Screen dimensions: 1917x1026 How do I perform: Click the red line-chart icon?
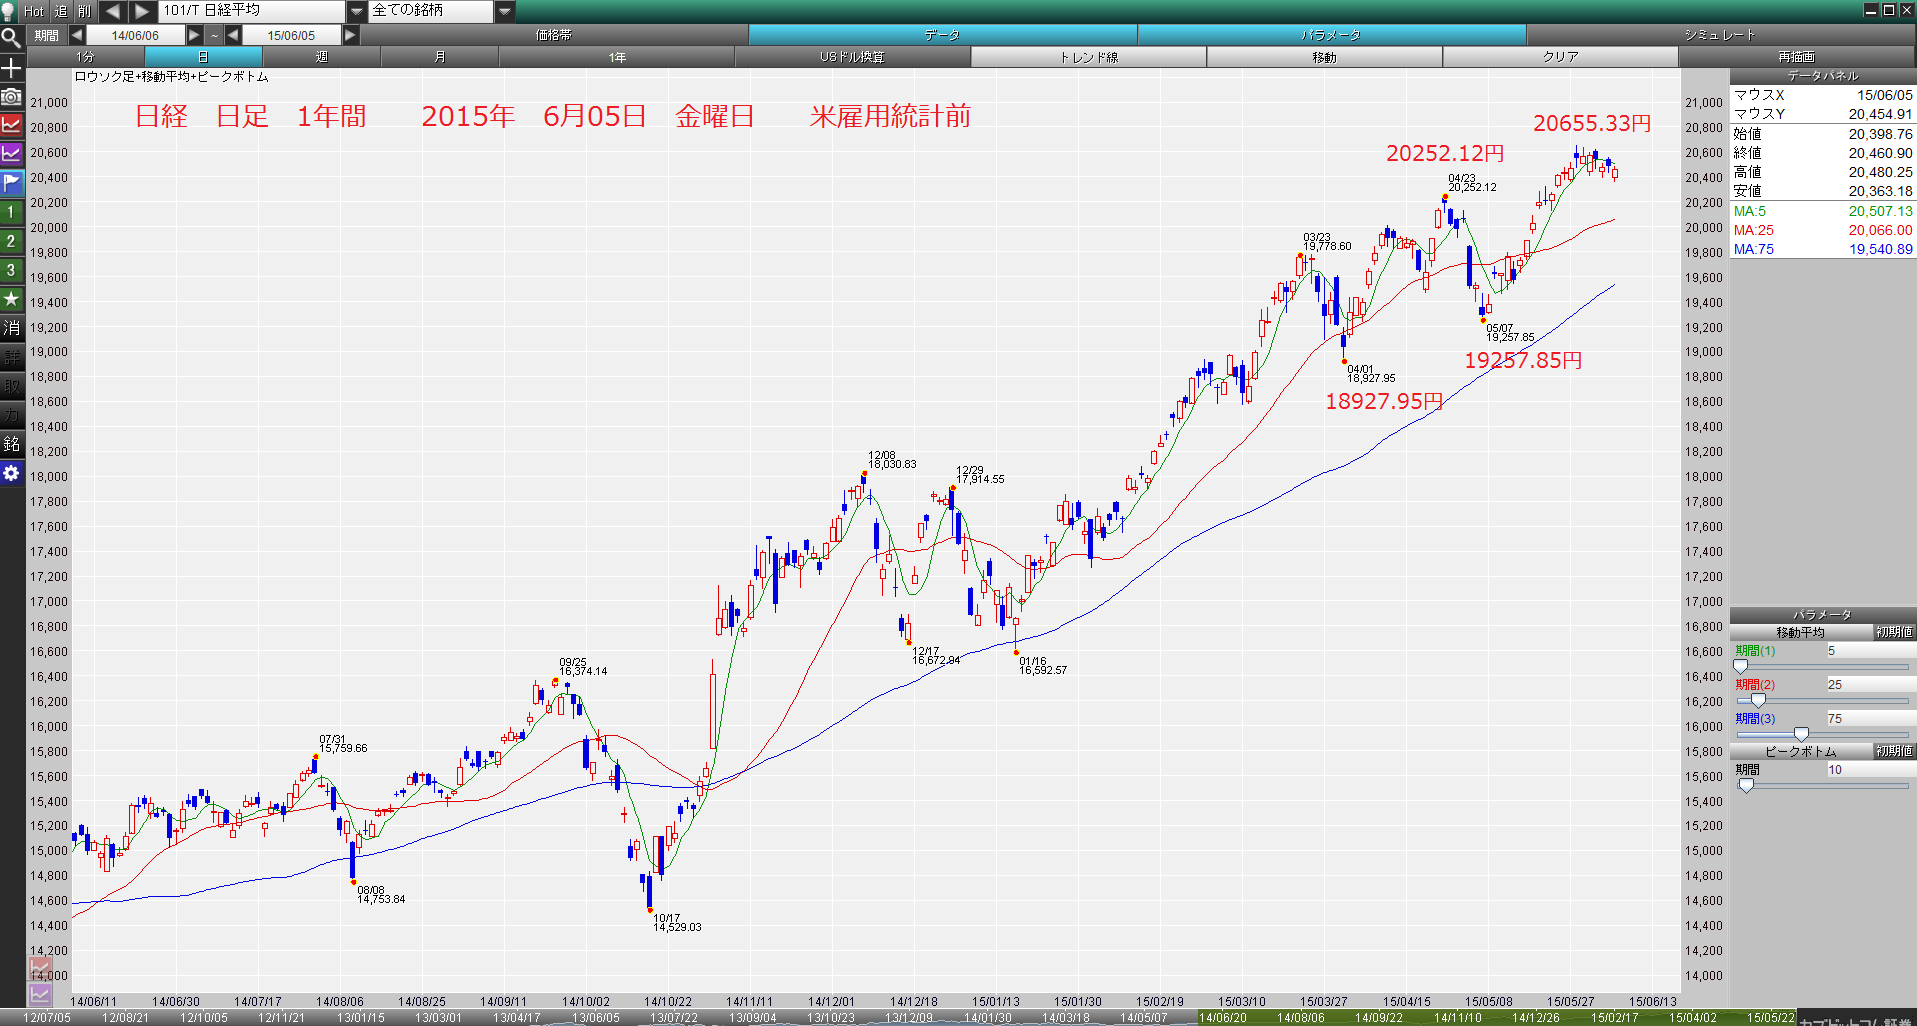[11, 125]
